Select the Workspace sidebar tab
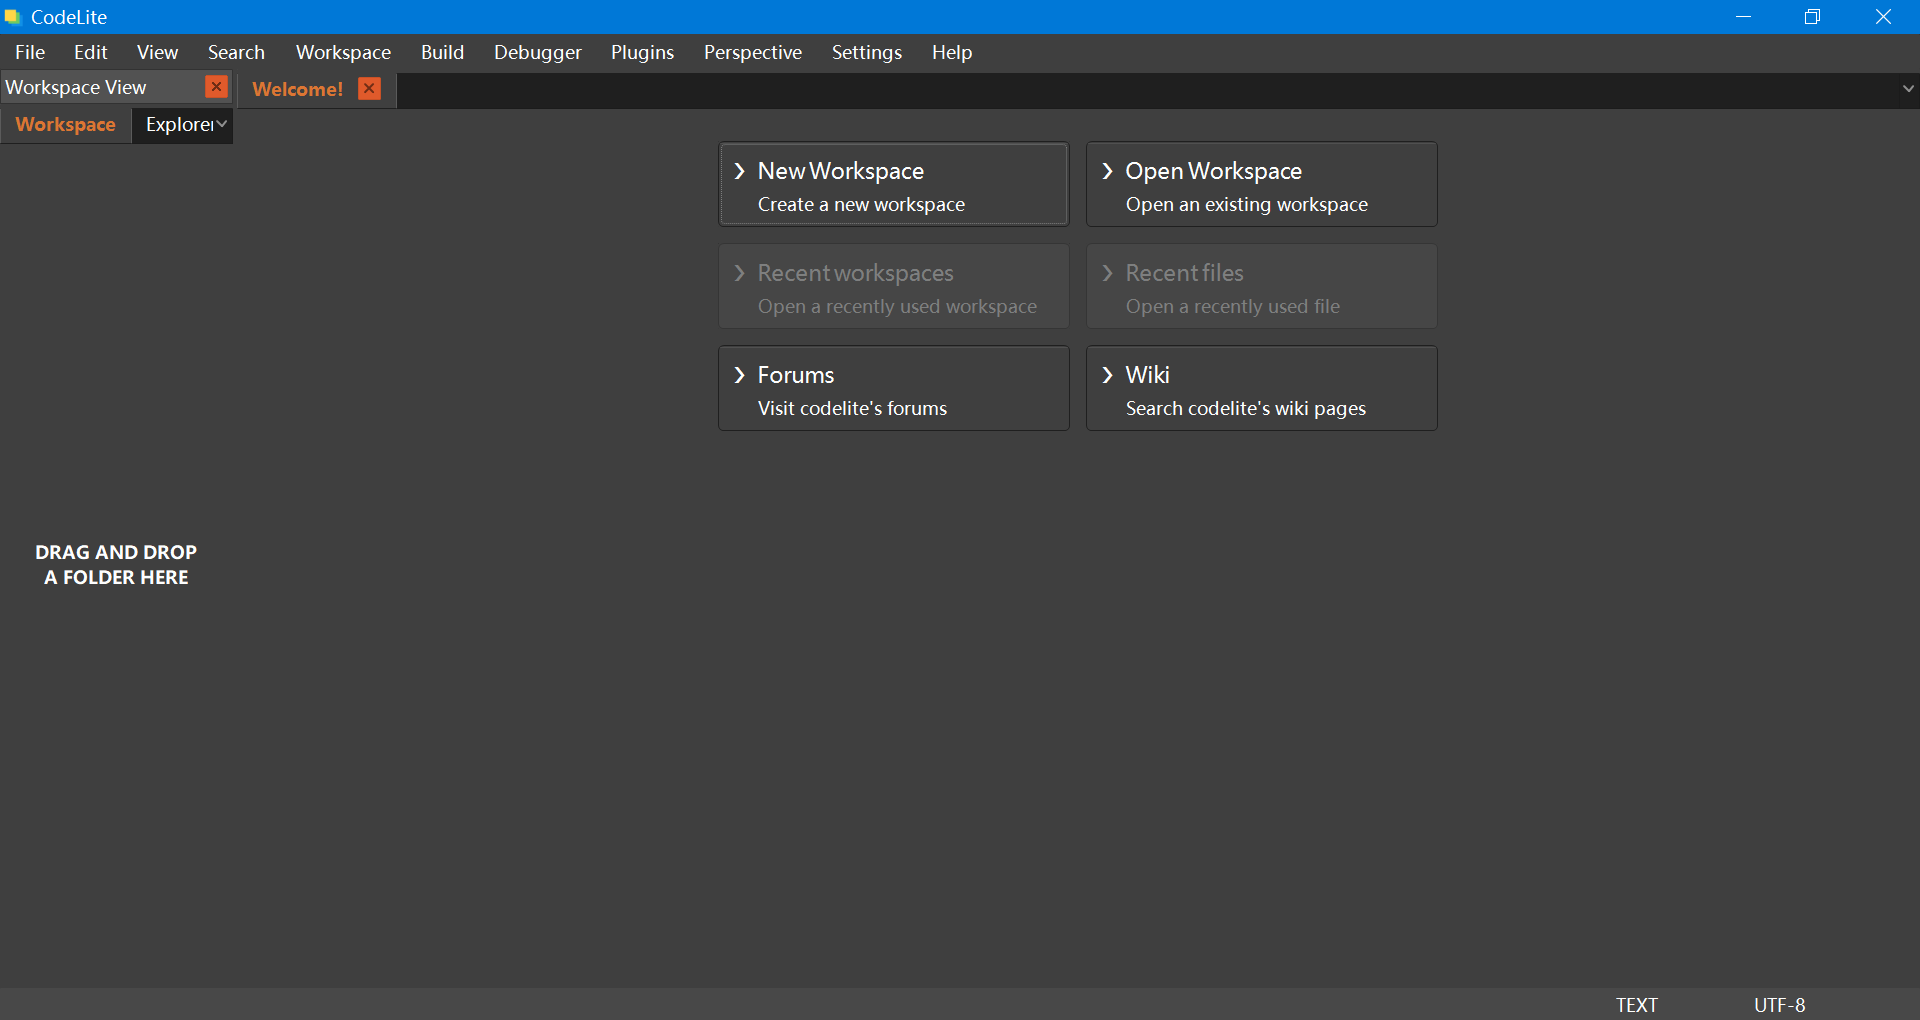 coord(66,125)
